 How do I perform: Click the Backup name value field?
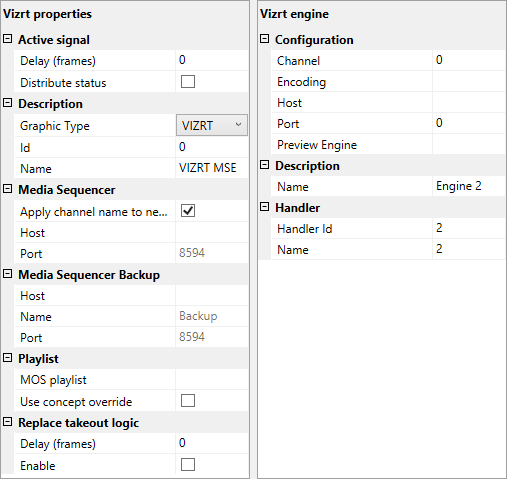tap(212, 316)
